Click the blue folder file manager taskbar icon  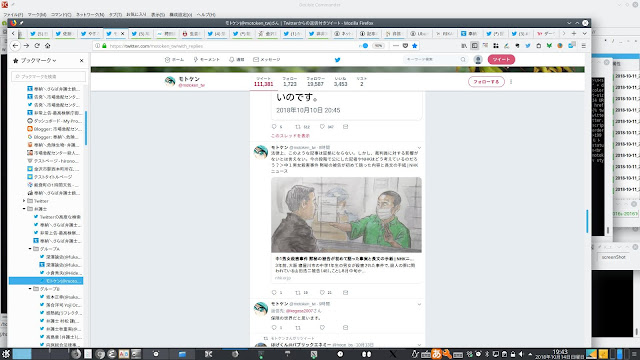(182, 354)
